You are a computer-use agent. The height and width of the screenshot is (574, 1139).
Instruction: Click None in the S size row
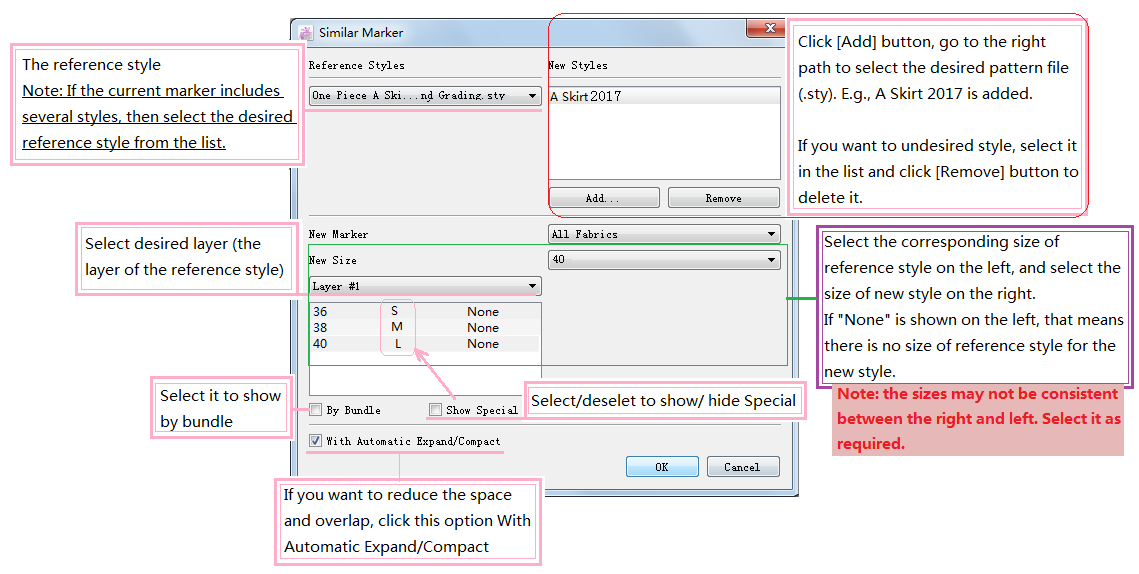click(482, 312)
